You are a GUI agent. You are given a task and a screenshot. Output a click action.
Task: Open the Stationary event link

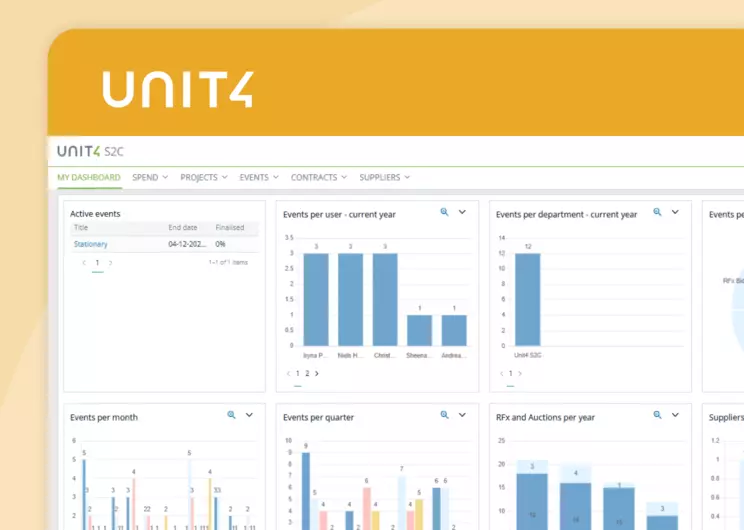click(x=91, y=244)
